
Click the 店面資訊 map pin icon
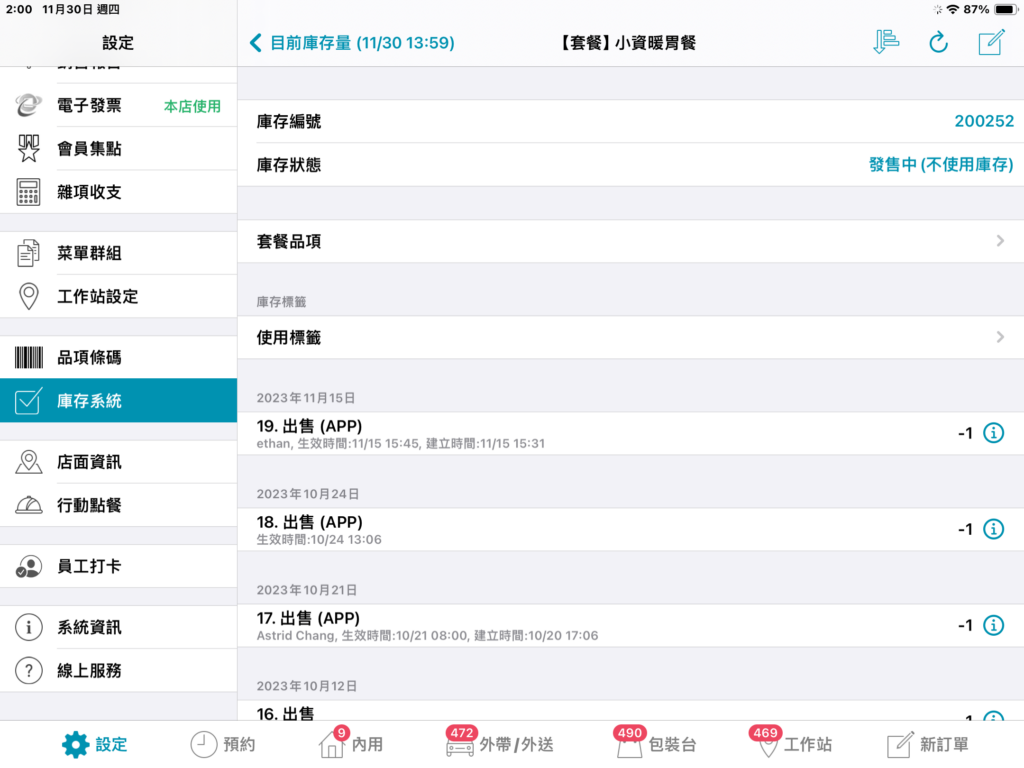[x=29, y=462]
